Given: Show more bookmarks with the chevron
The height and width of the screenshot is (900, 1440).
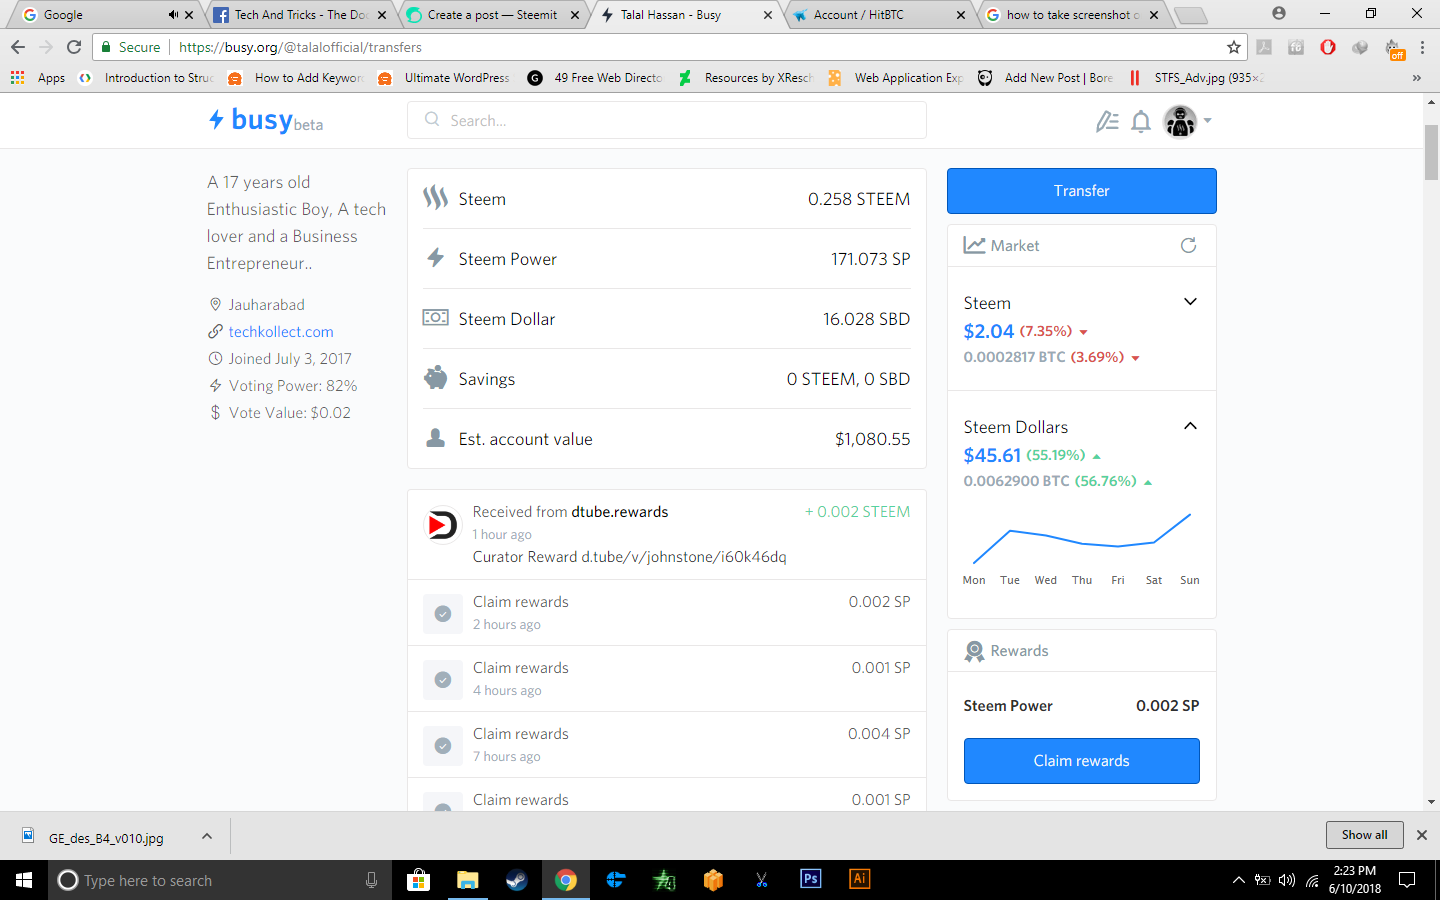Looking at the screenshot, I should point(1416,78).
